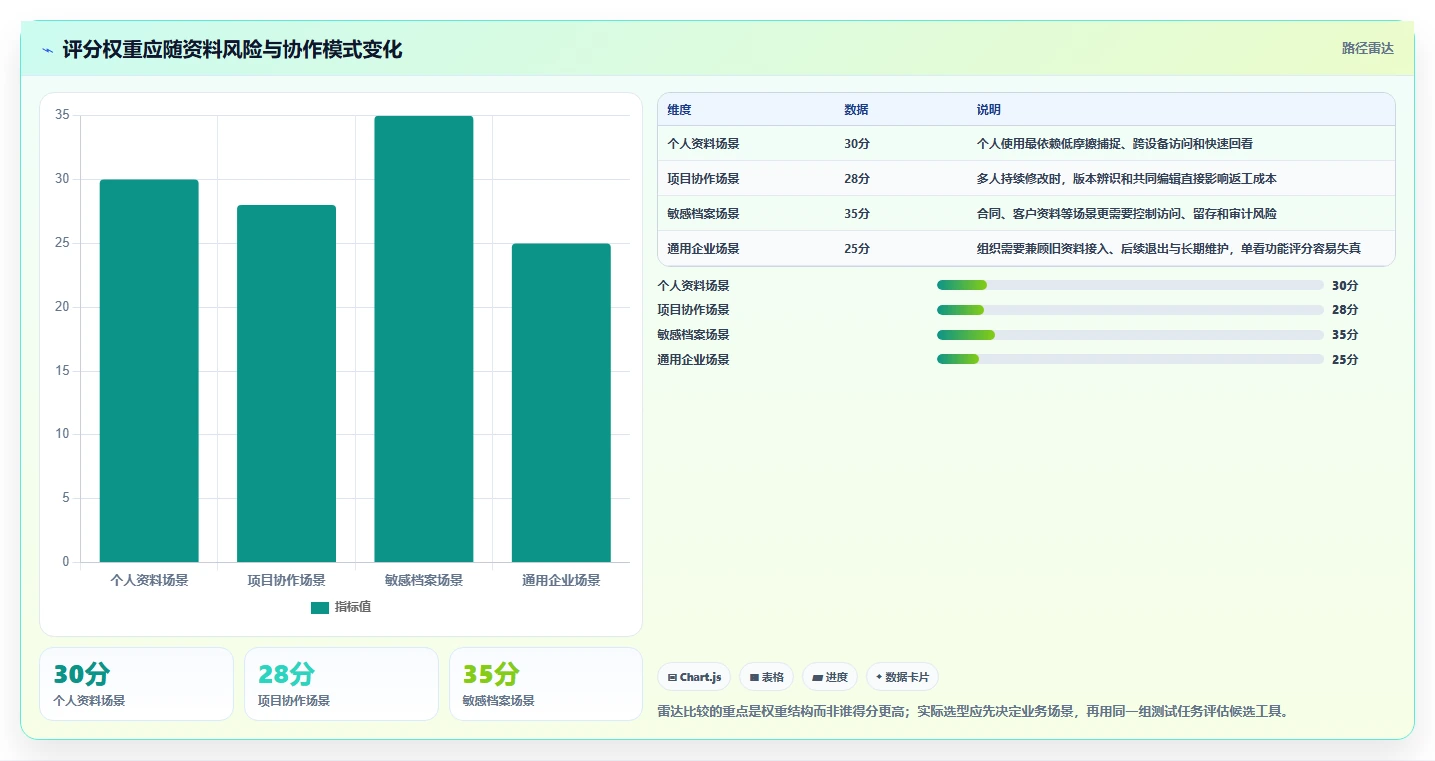This screenshot has height=761, width=1435.
Task: Click the Chart.js chip
Action: [x=695, y=677]
